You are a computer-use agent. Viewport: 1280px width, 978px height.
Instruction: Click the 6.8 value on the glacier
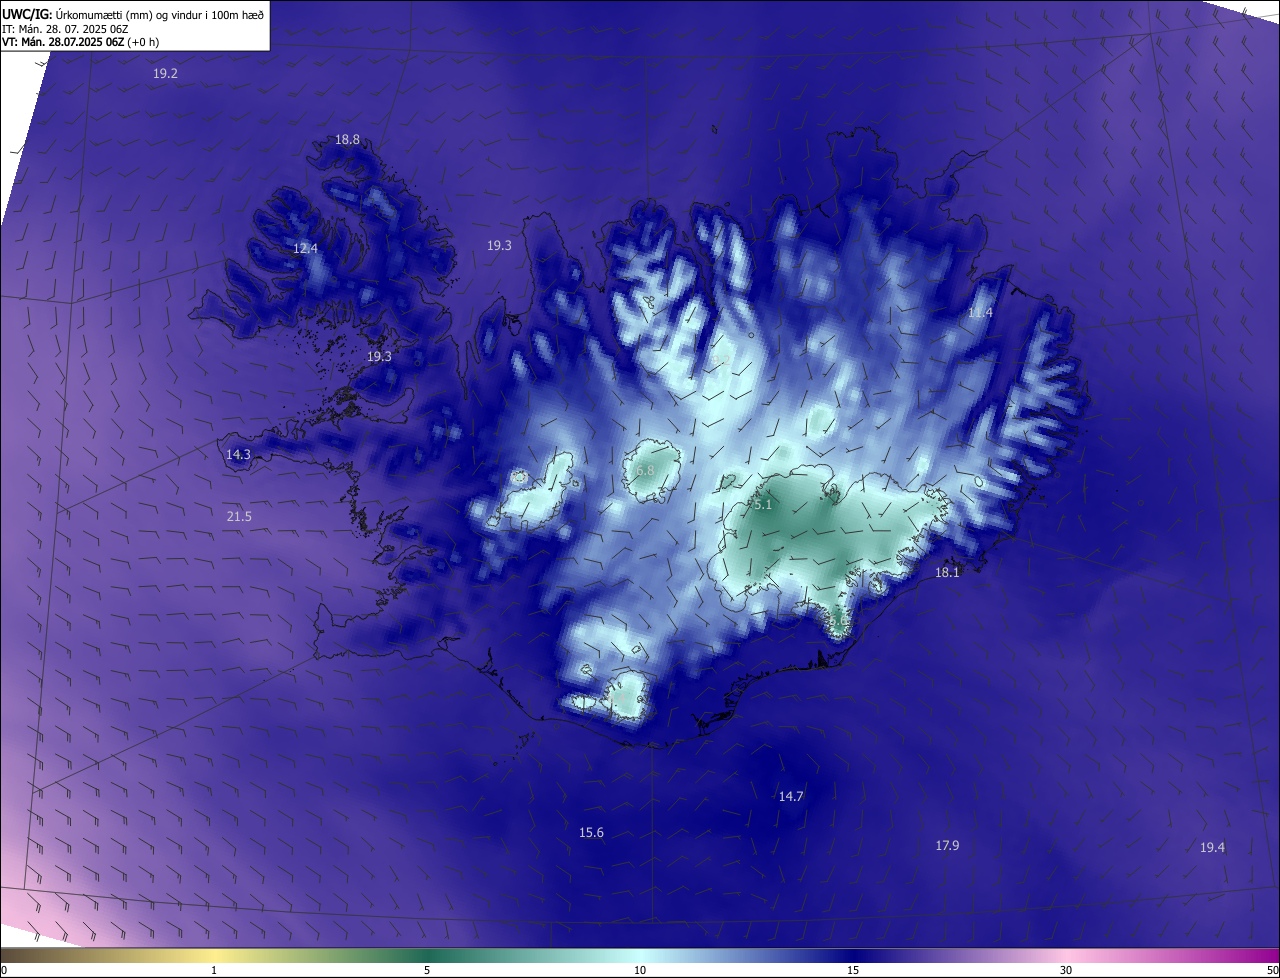click(x=645, y=470)
